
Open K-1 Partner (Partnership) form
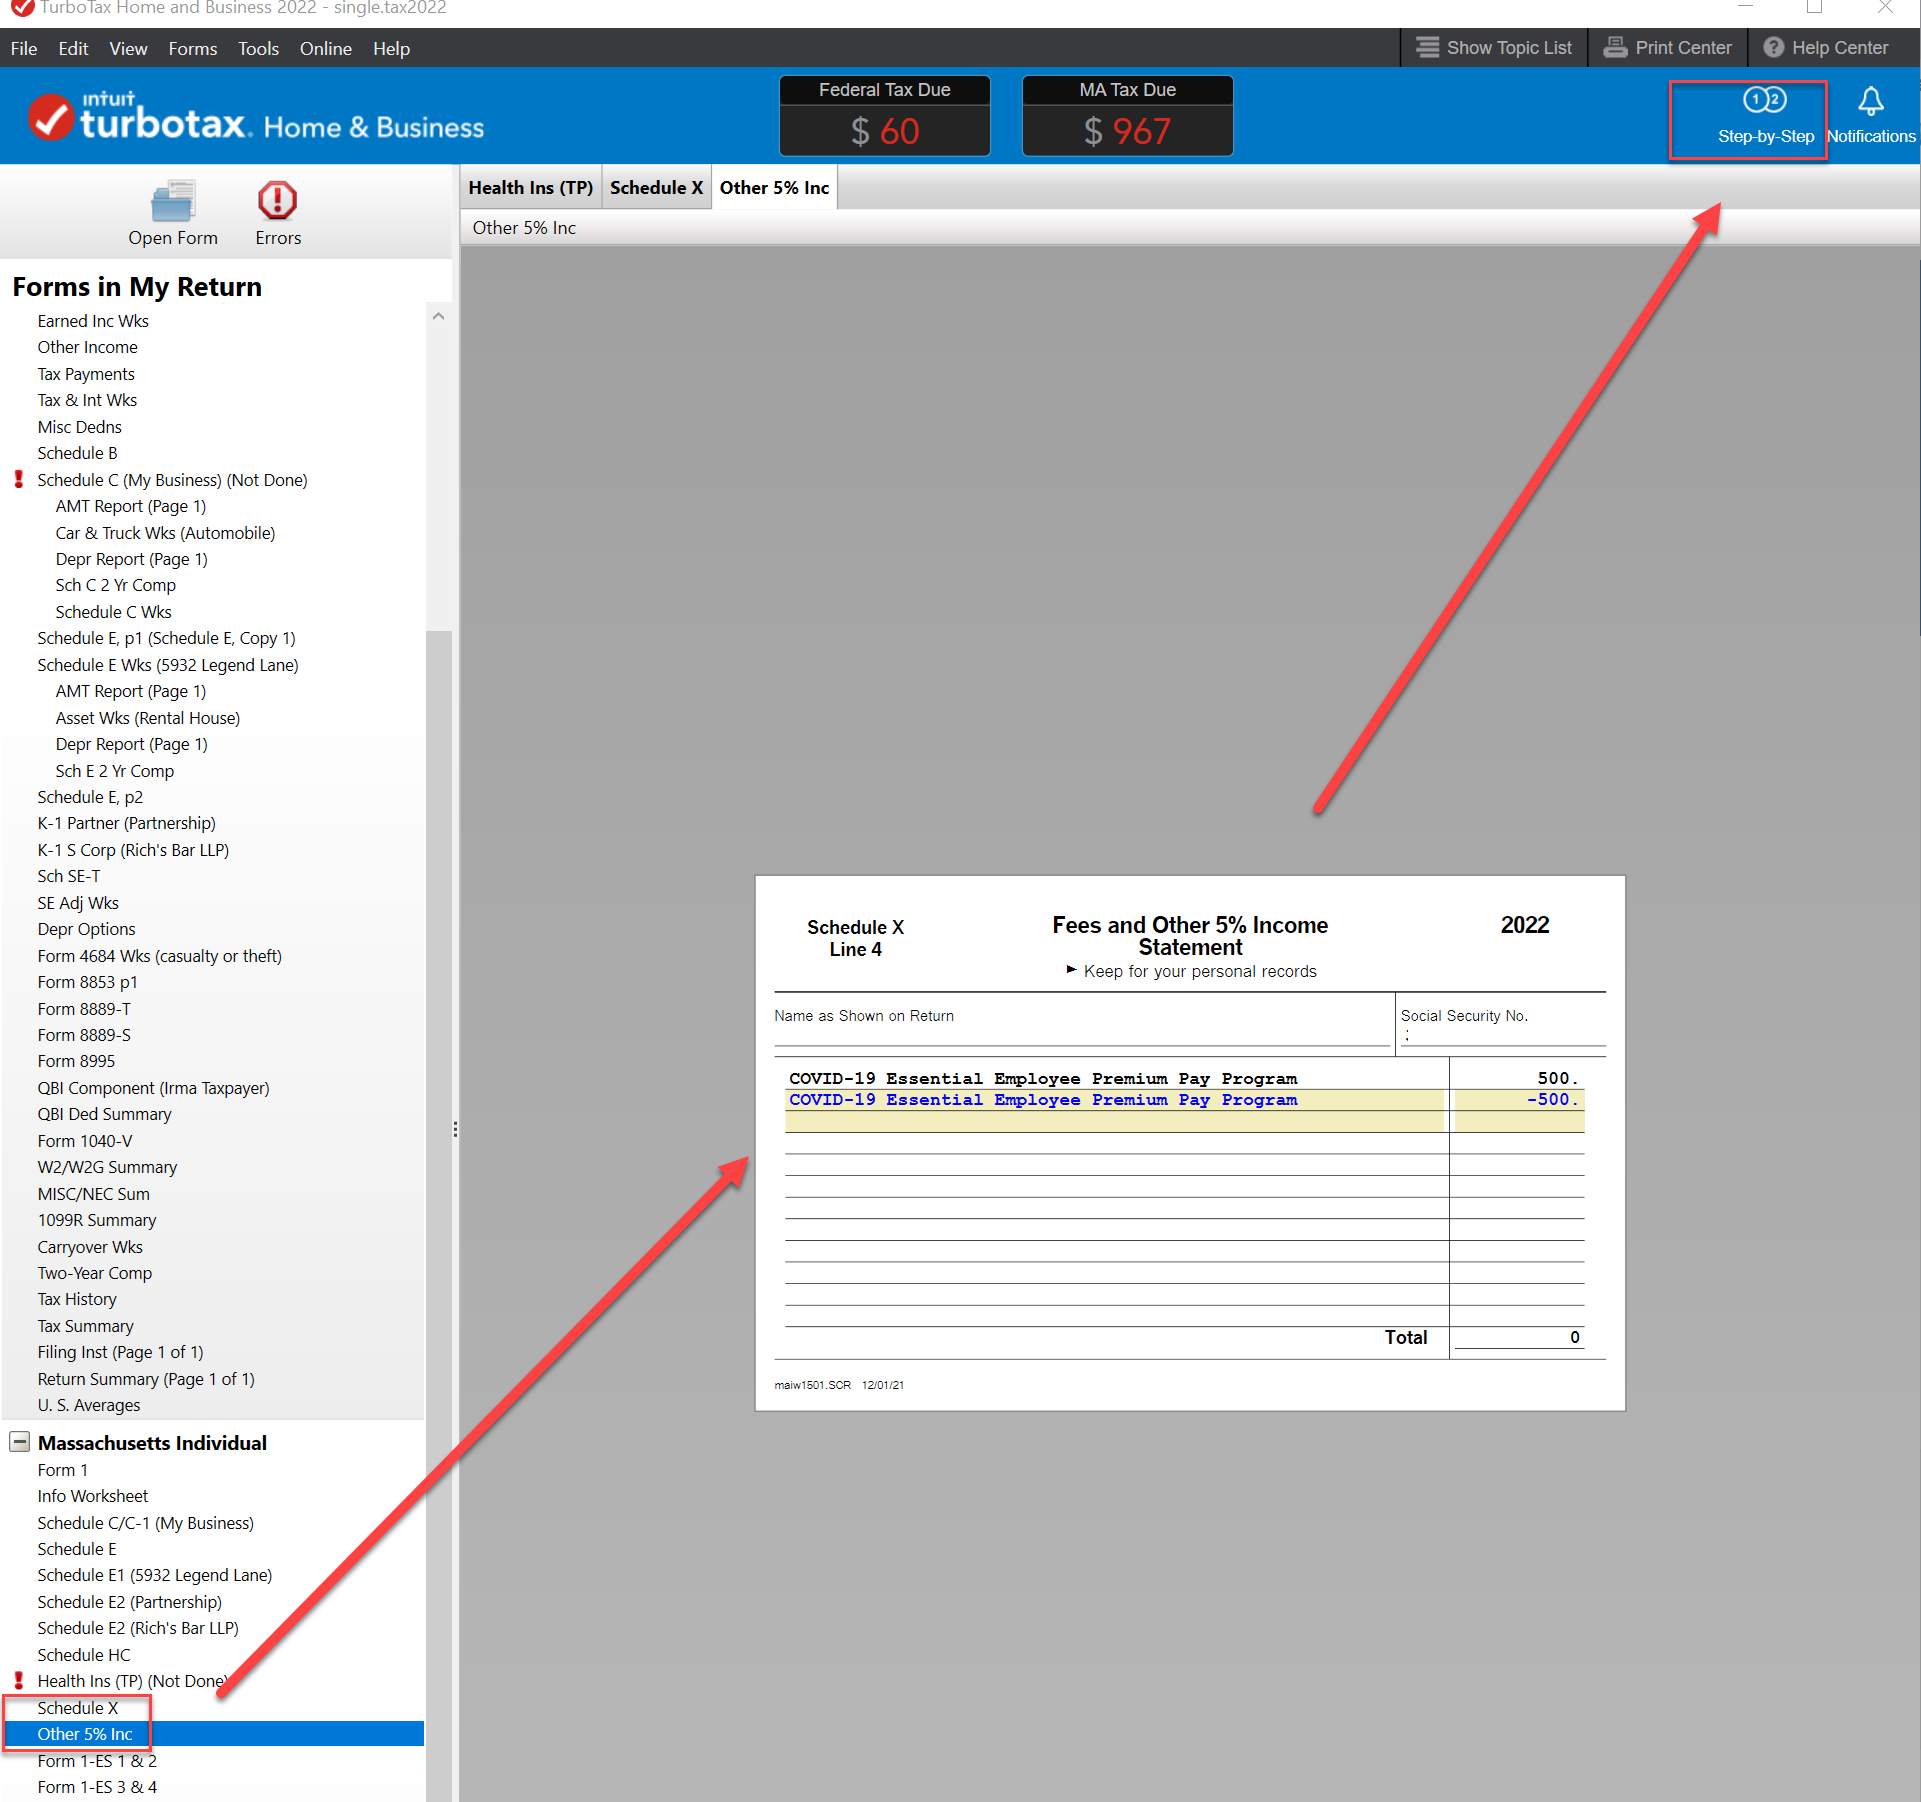pyautogui.click(x=126, y=823)
